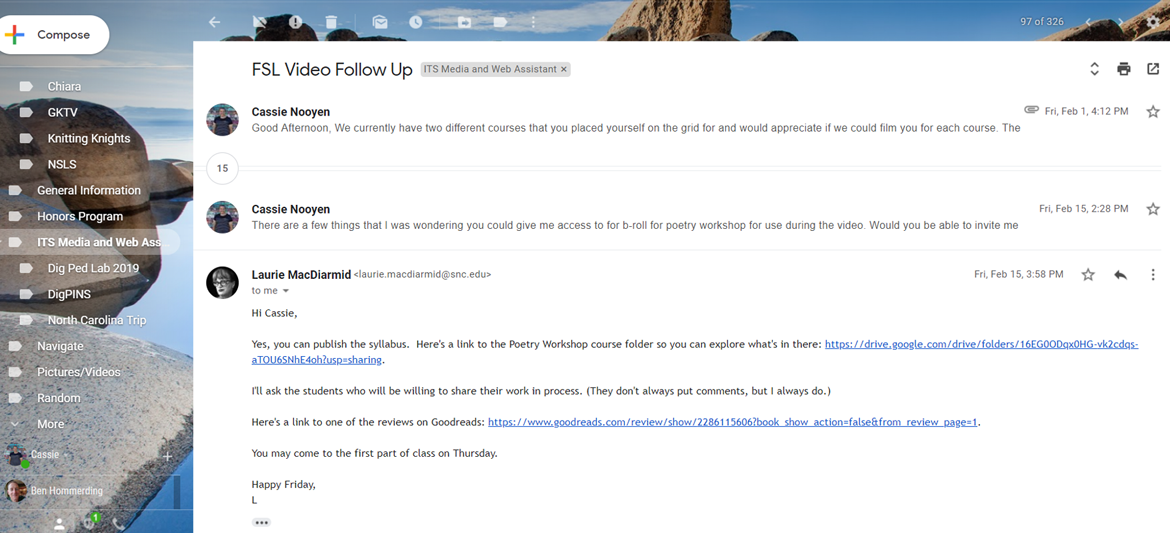Open the Goodreads review link
The width and height of the screenshot is (1170, 533).
pyautogui.click(x=732, y=422)
